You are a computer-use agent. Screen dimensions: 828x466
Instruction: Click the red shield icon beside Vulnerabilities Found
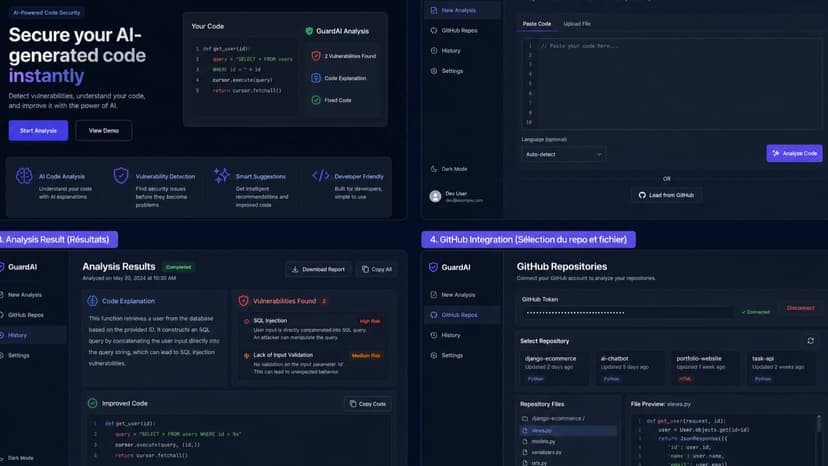pos(243,301)
